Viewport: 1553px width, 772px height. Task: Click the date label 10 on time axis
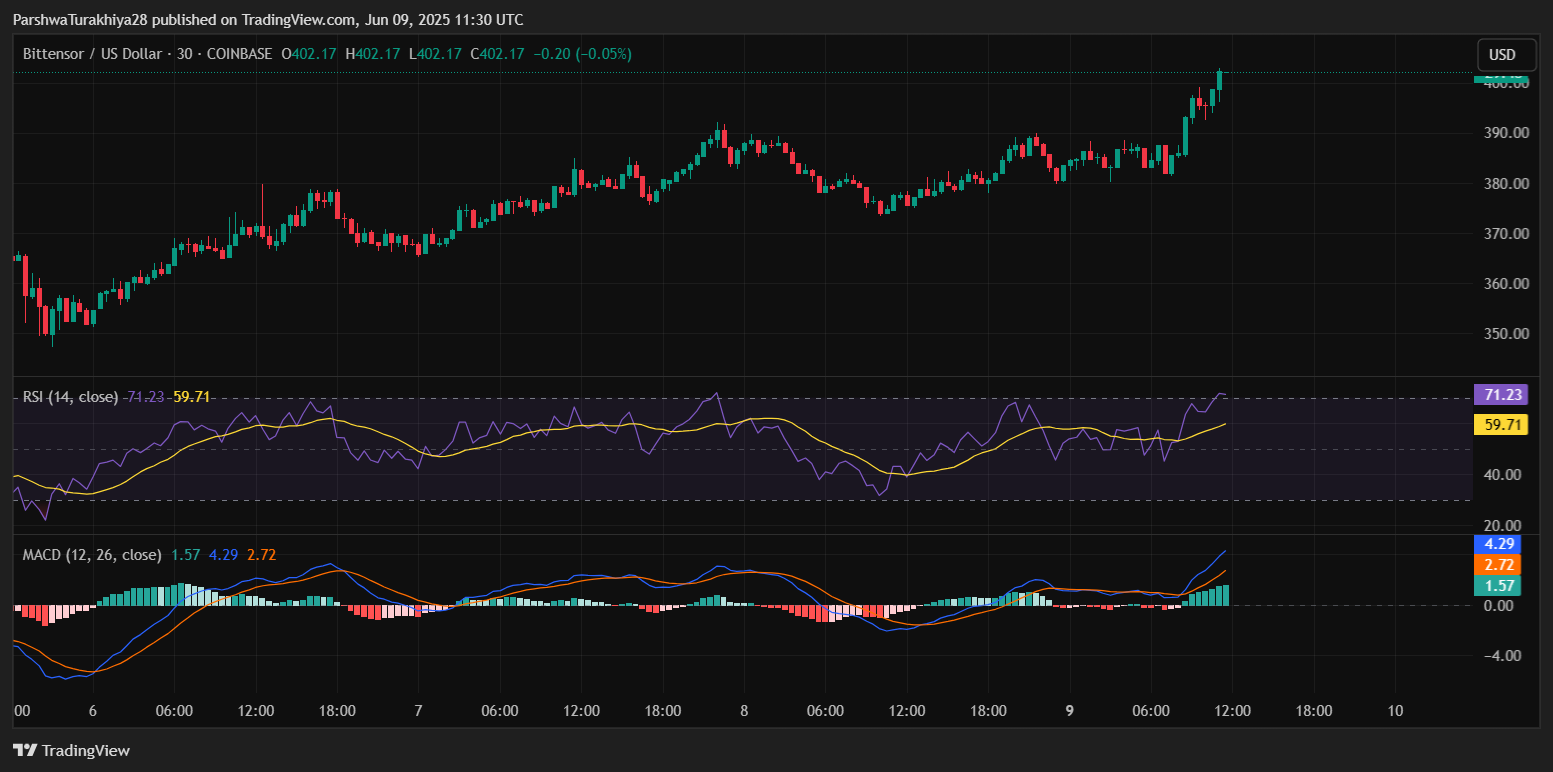tap(1396, 711)
